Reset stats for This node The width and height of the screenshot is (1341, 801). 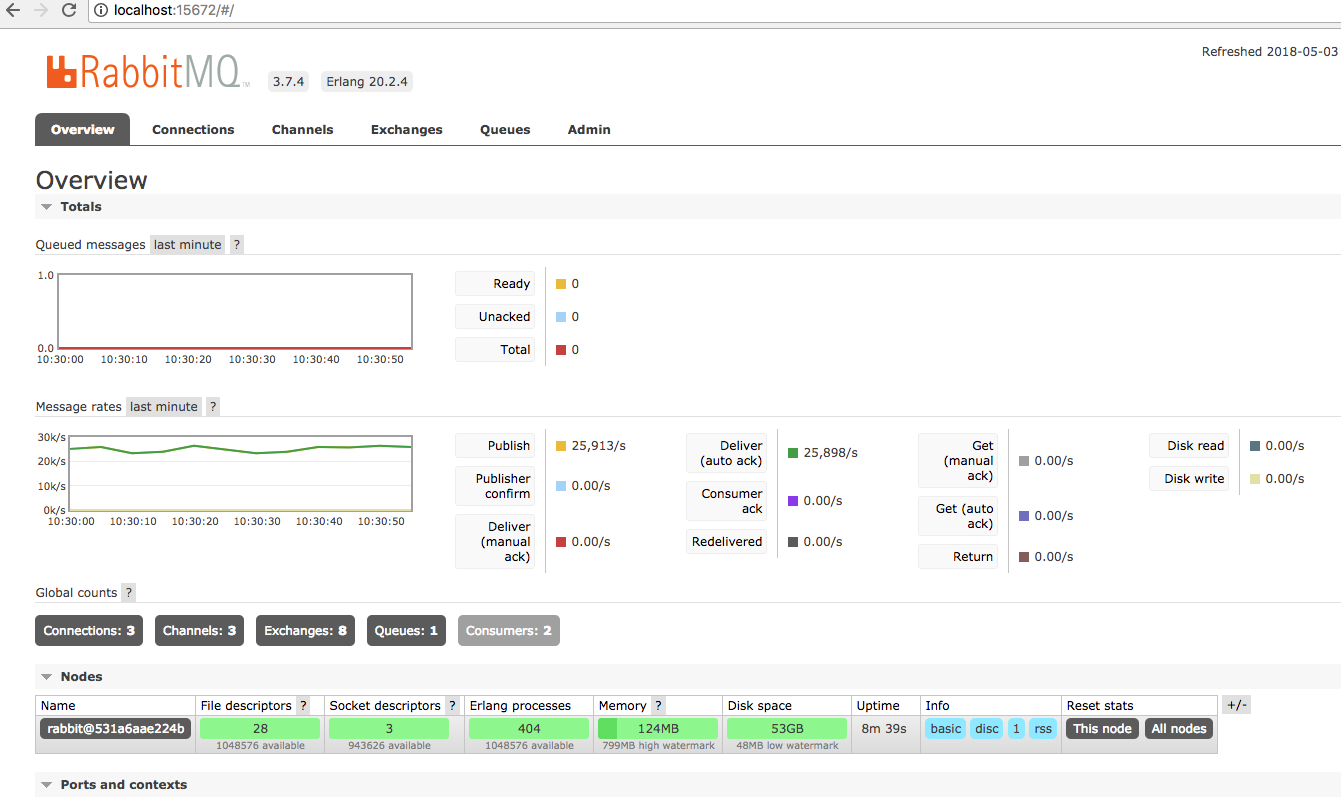tap(1102, 728)
